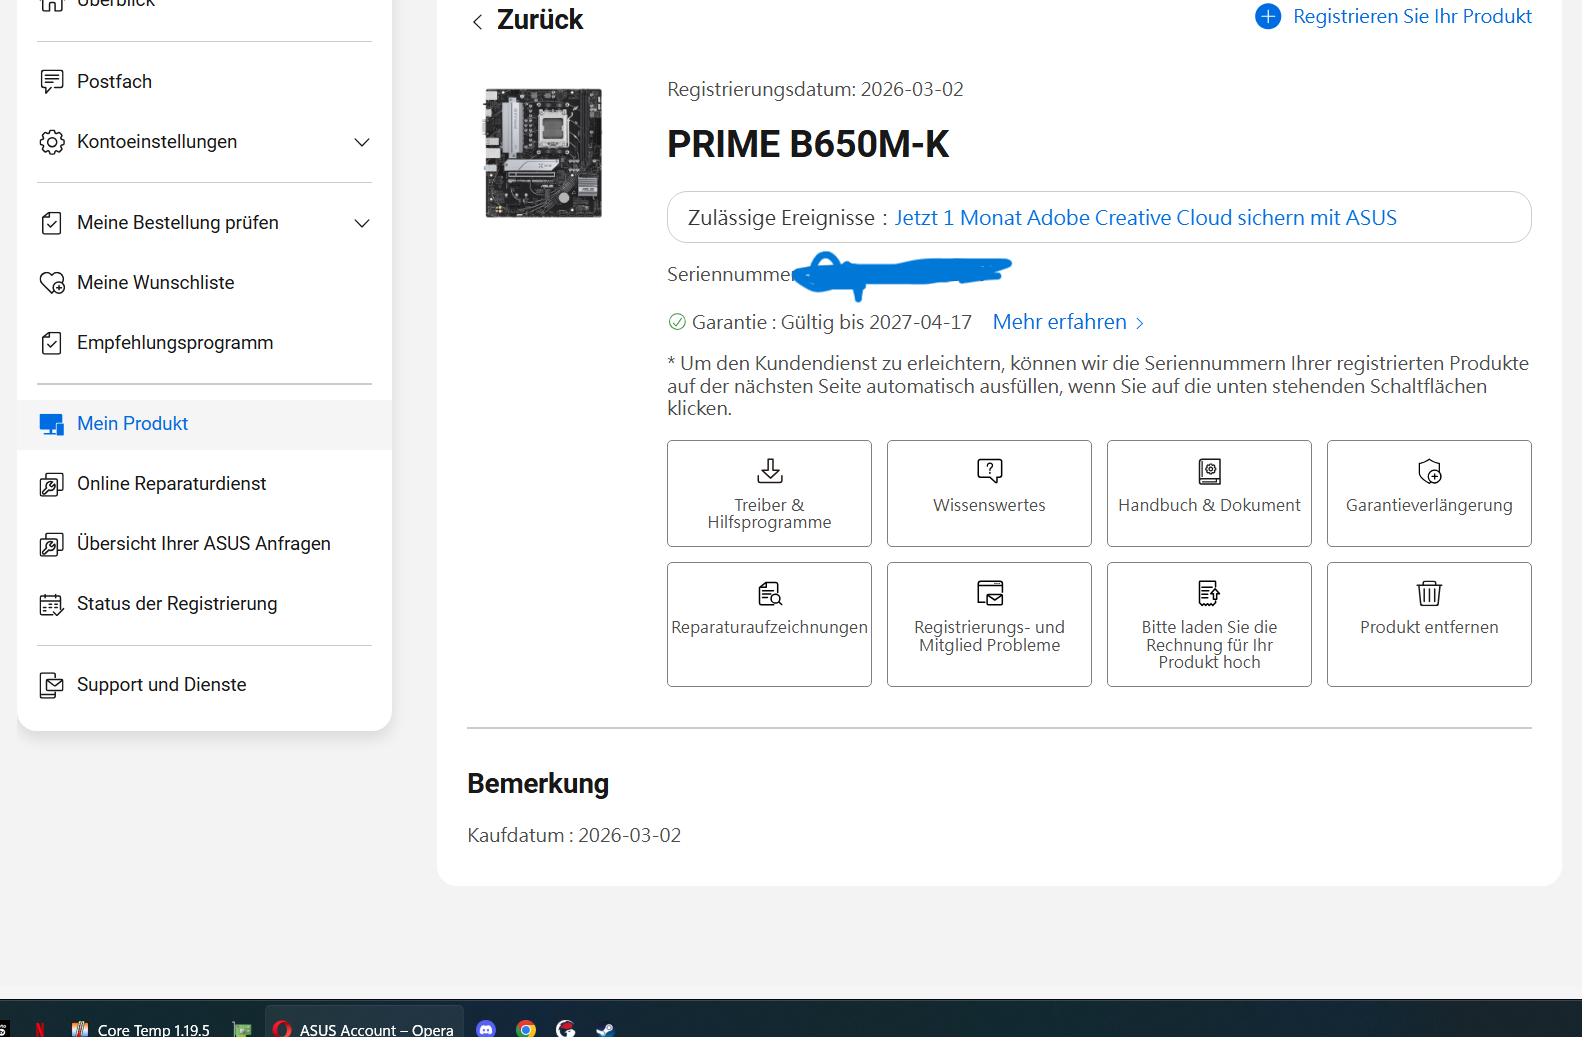
Task: Click the Registrierungs- und Mitglied Probleme icon
Action: [990, 593]
